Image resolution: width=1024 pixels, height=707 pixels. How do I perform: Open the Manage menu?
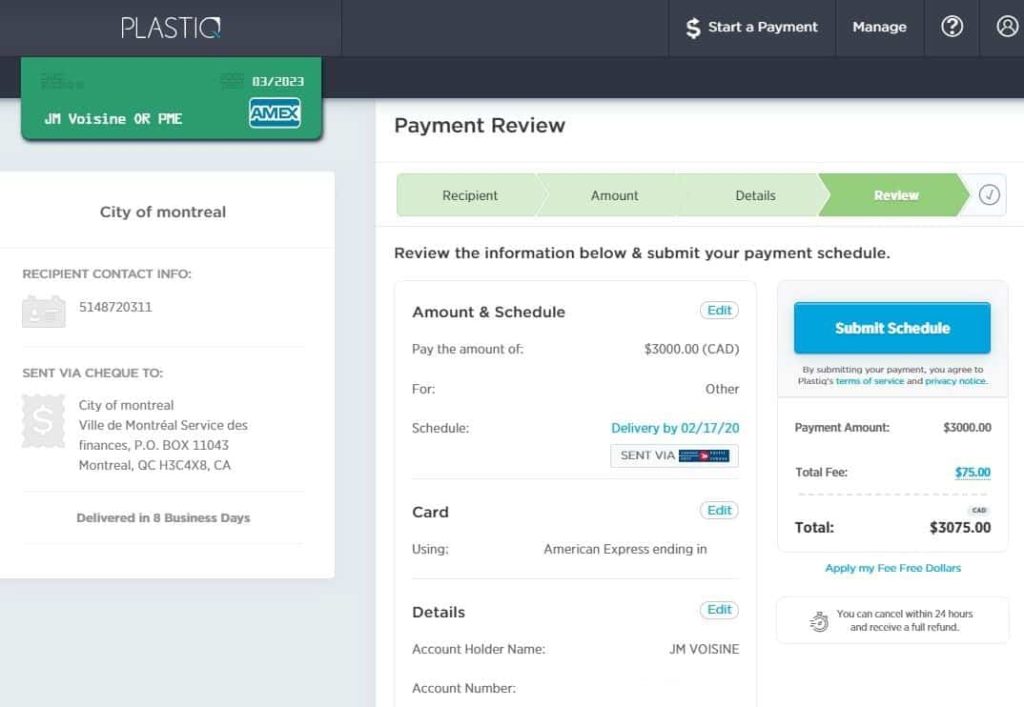[x=879, y=27]
